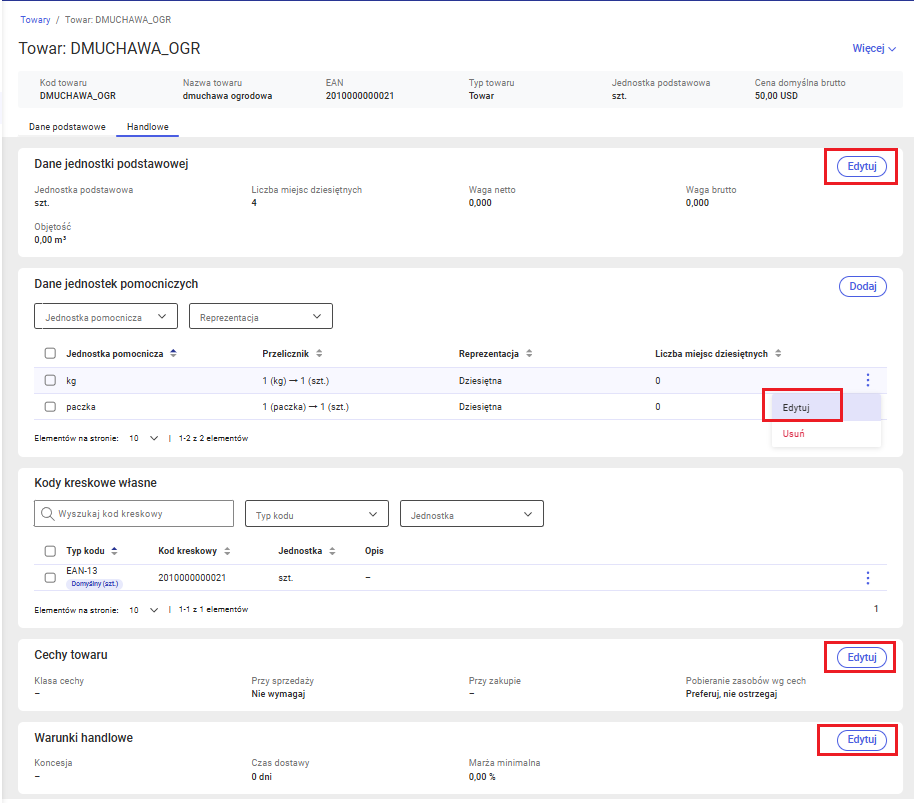Sort by Reprezentacja column

pos(529,353)
